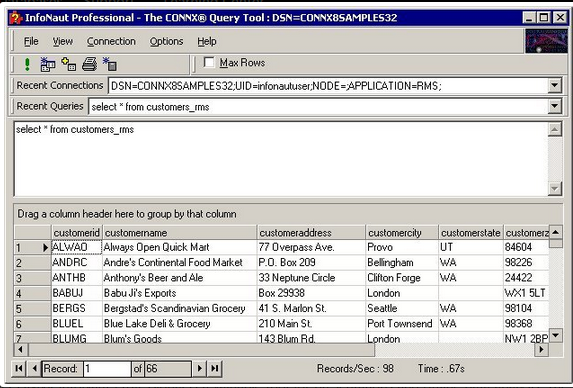Open the Options menu
The height and width of the screenshot is (388, 573).
pos(166,42)
